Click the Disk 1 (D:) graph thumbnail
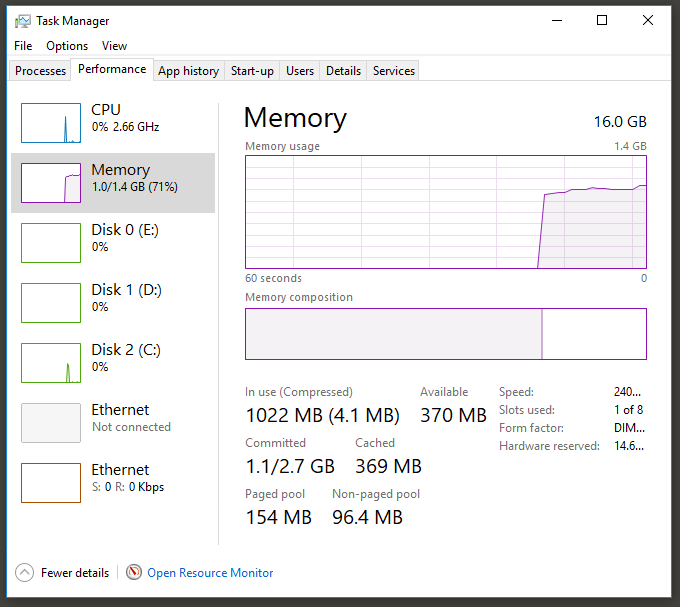The height and width of the screenshot is (607, 680). point(51,303)
